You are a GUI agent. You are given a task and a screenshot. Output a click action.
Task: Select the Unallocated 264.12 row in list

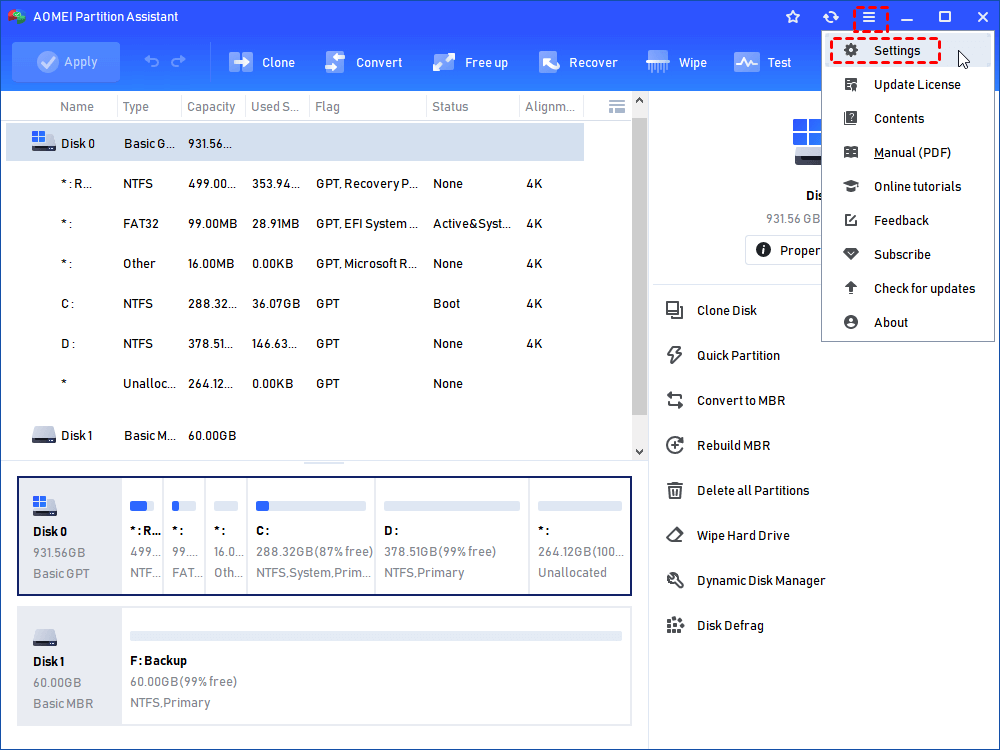295,383
